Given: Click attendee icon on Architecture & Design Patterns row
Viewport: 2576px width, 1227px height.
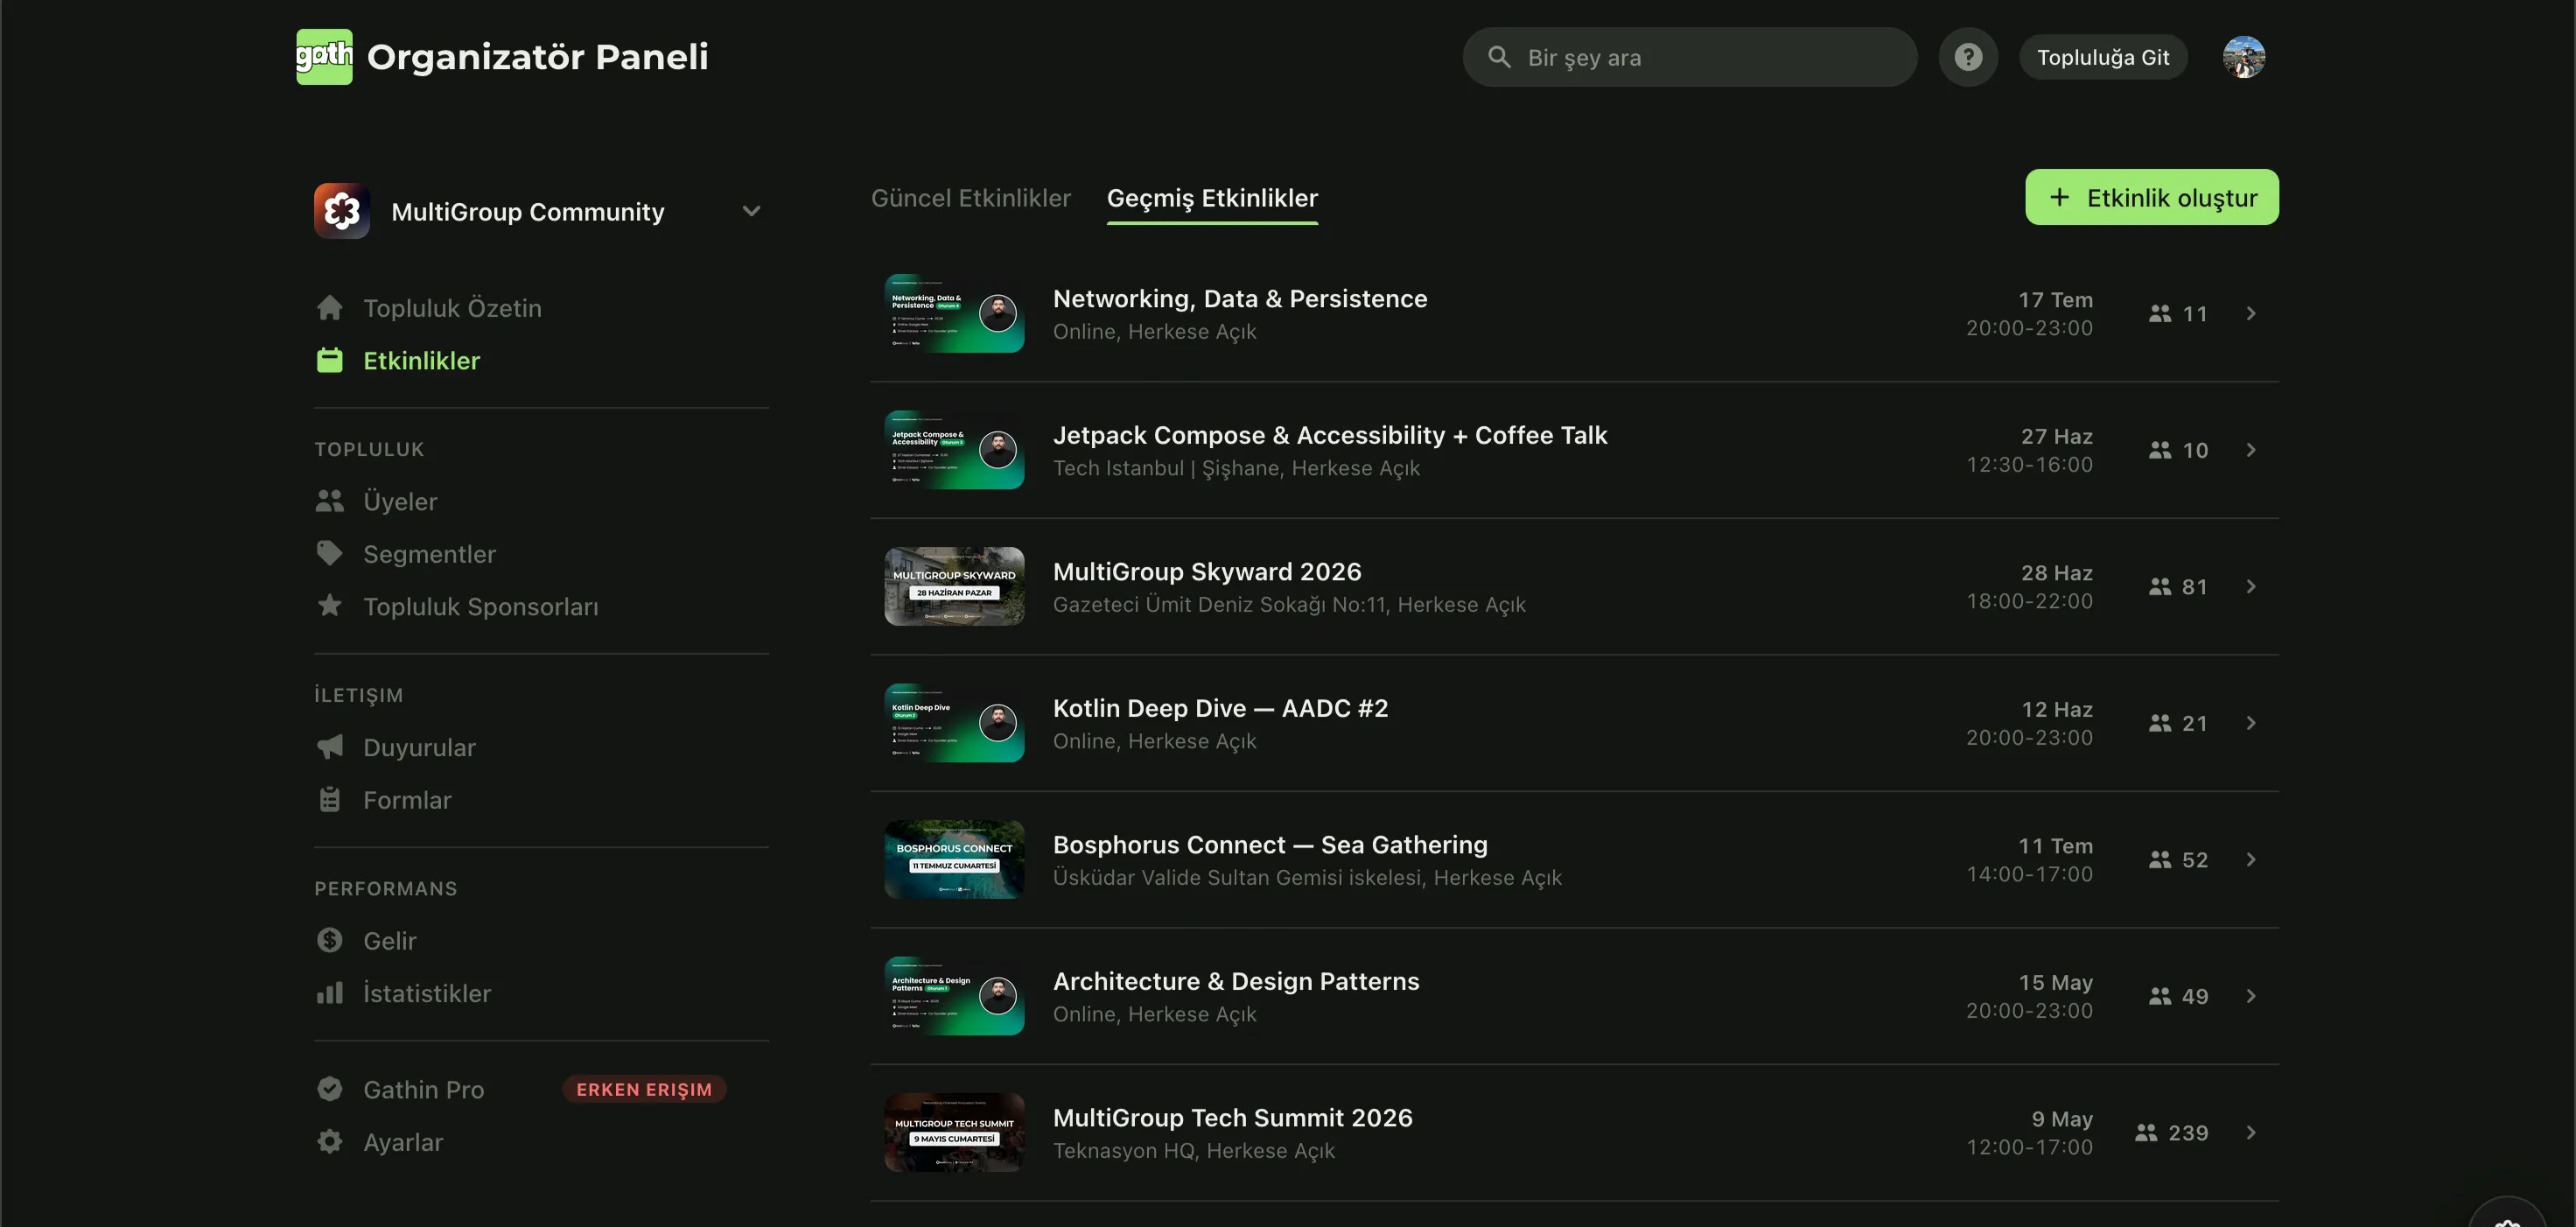Looking at the screenshot, I should [x=2160, y=996].
